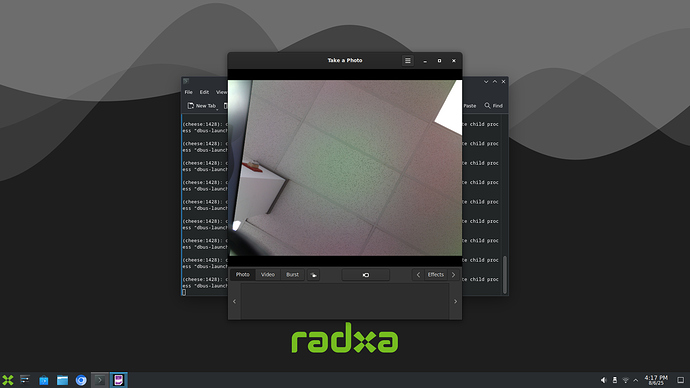Click the take photo shutter button
The height and width of the screenshot is (388, 690).
pos(366,275)
